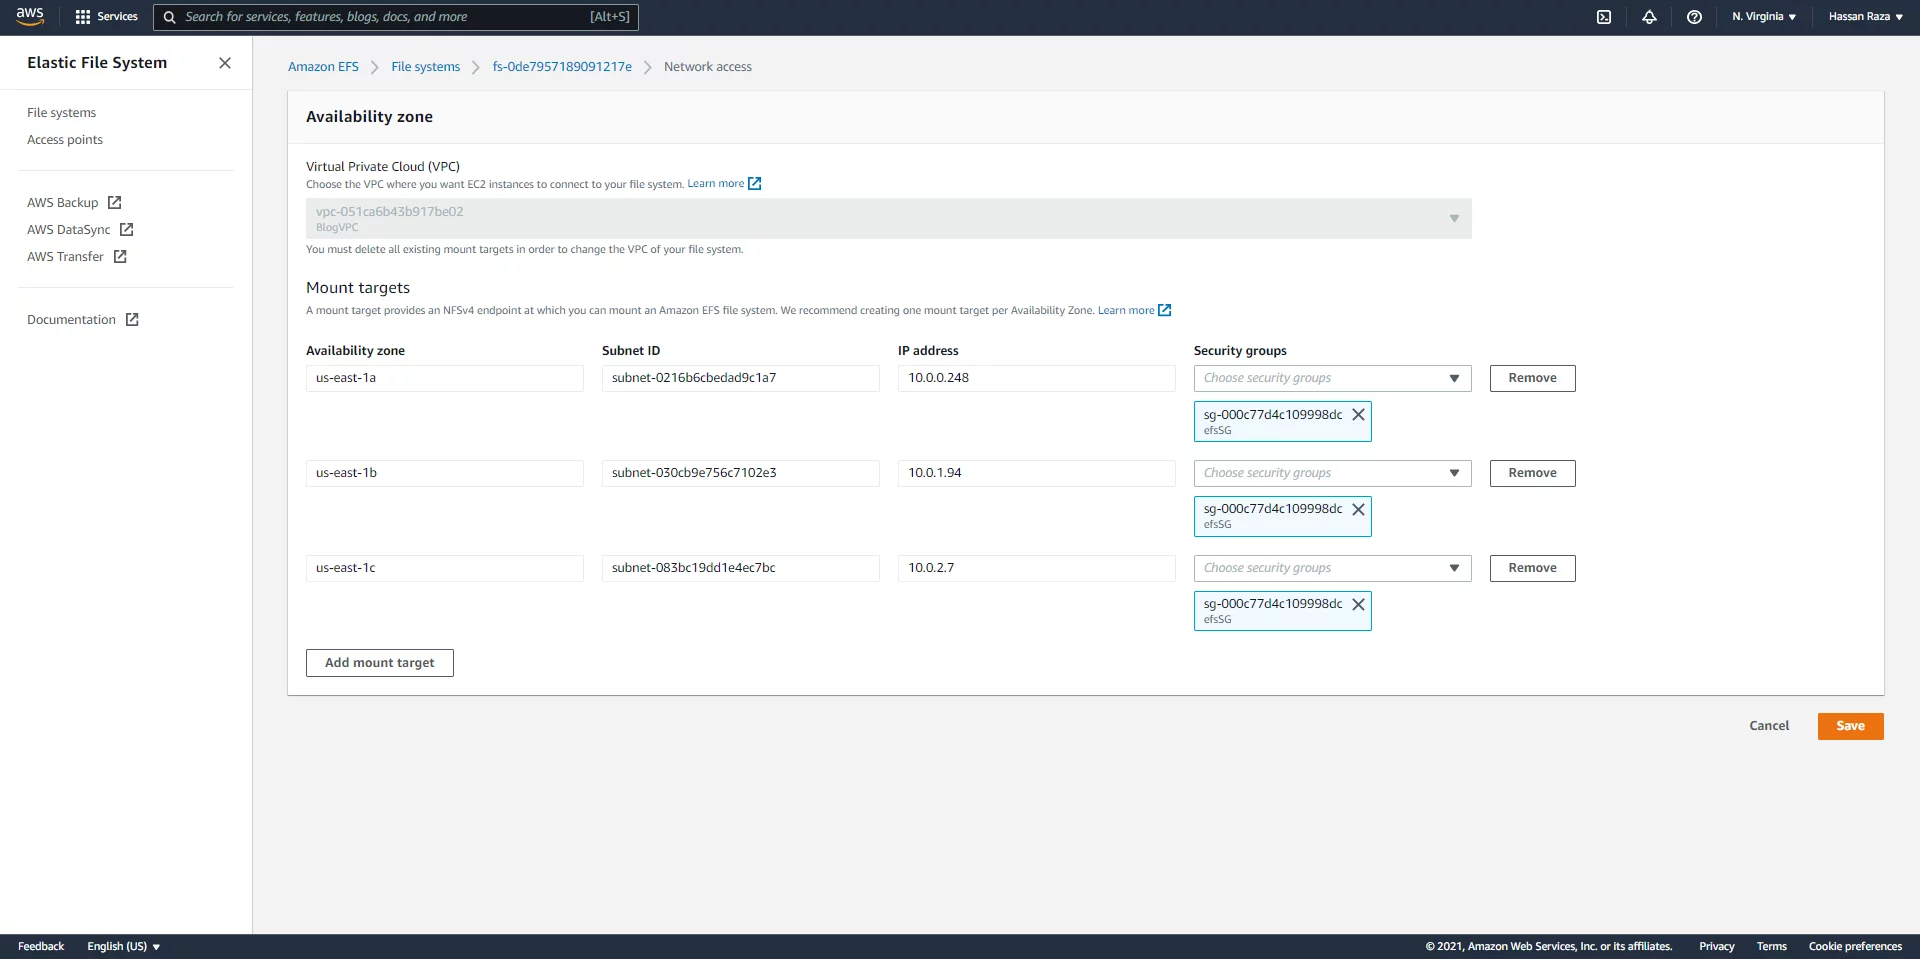Click the external link icon next to AWS Transfer
This screenshot has height=959, width=1920.
tap(120, 257)
